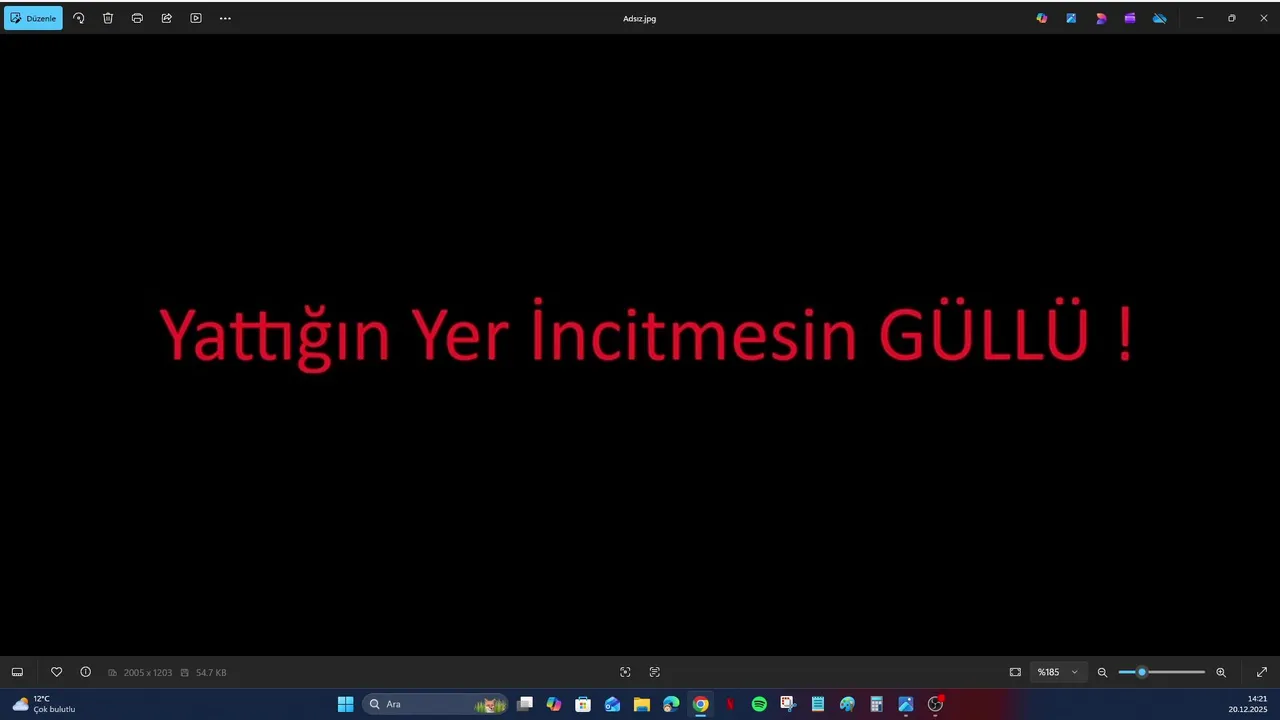
Task: Mark photo as favorite with heart icon
Action: tap(57, 672)
